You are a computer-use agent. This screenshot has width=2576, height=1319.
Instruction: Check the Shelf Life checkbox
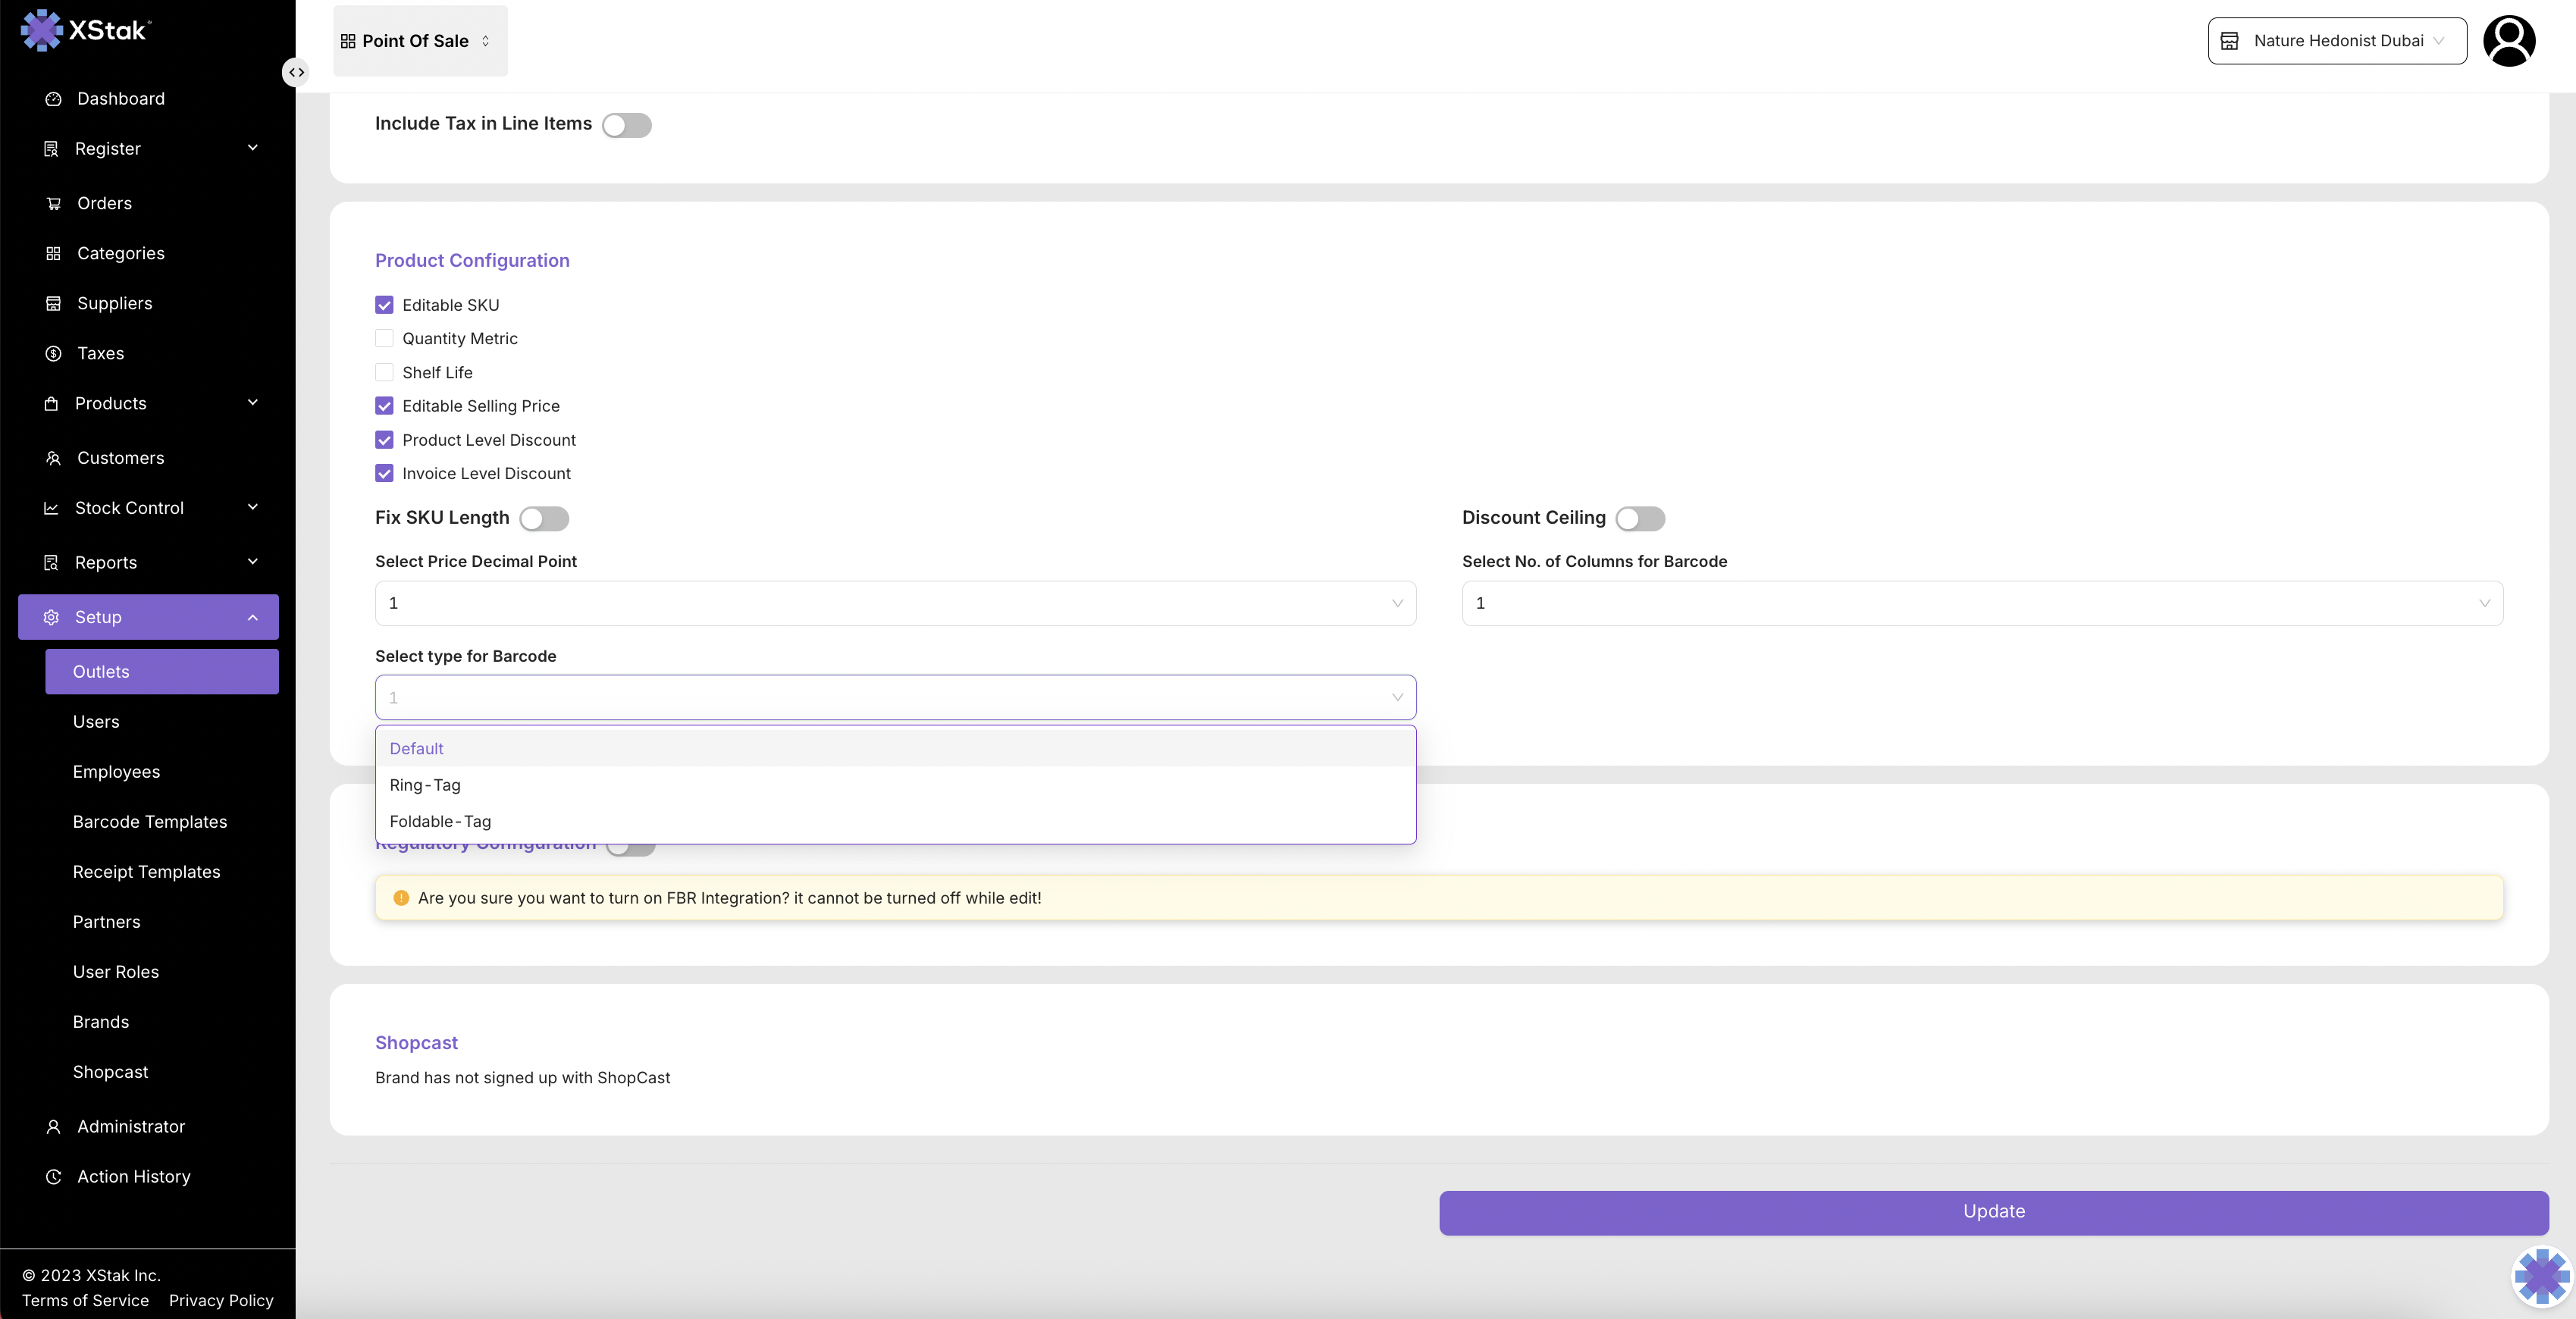384,372
